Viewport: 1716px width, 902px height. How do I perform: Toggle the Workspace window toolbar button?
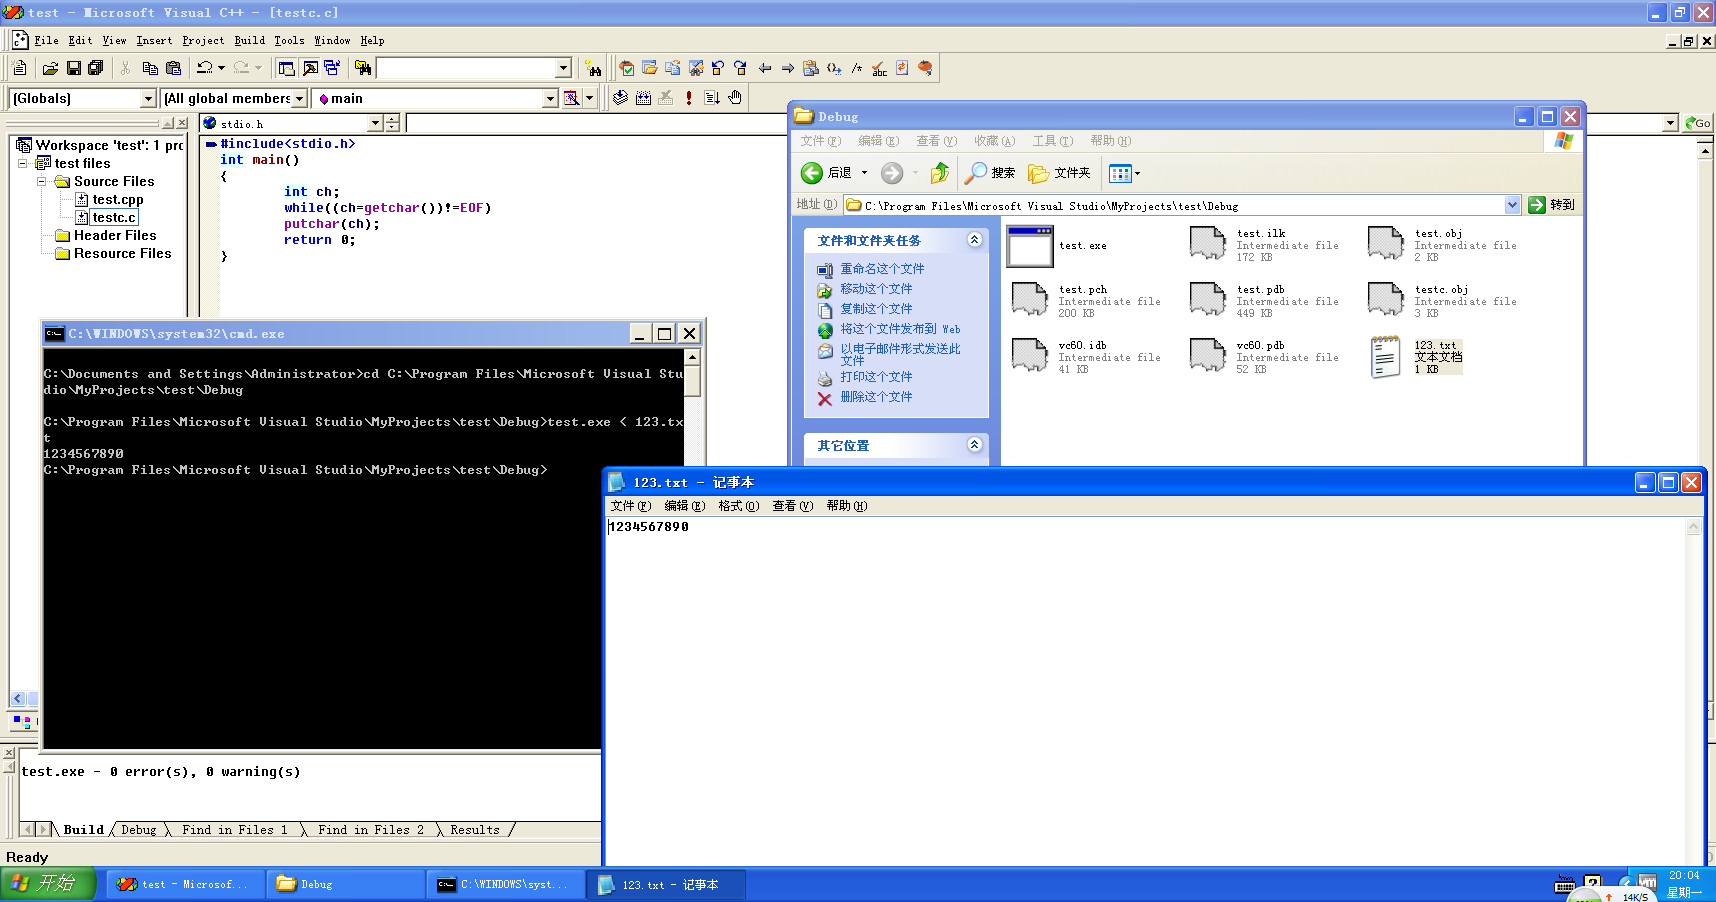(286, 68)
